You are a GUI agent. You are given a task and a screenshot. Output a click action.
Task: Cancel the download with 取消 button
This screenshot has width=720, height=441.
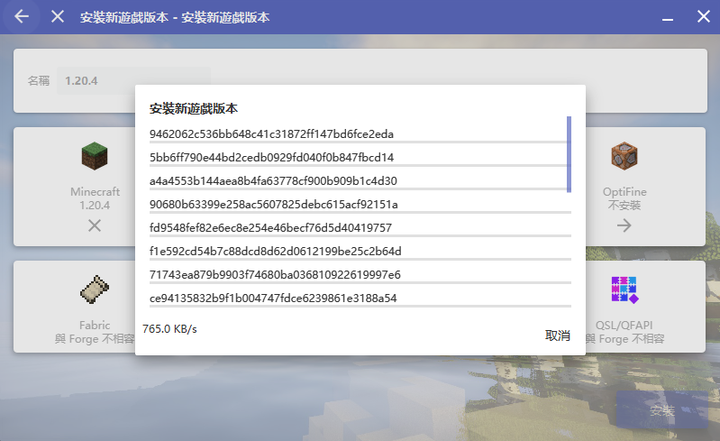tap(557, 336)
